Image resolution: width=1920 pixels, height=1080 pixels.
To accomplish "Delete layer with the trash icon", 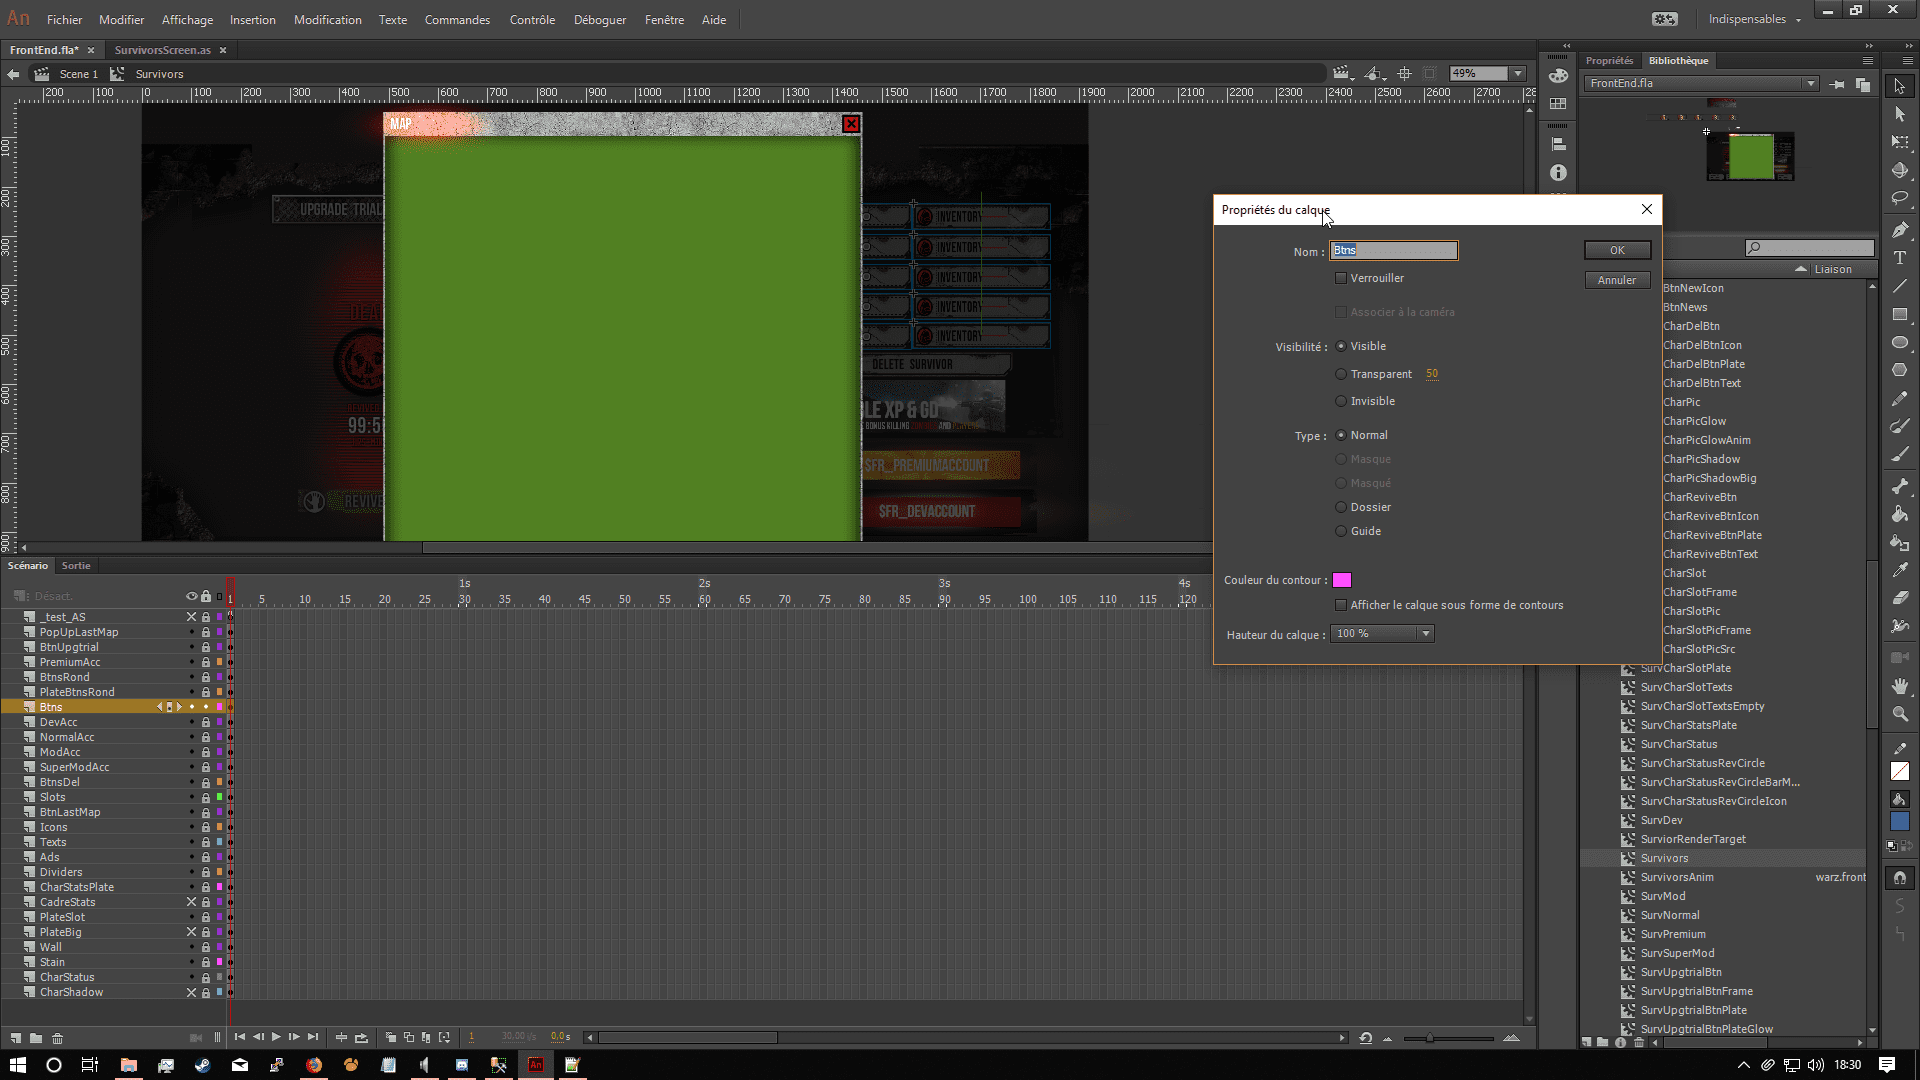I will (57, 1038).
